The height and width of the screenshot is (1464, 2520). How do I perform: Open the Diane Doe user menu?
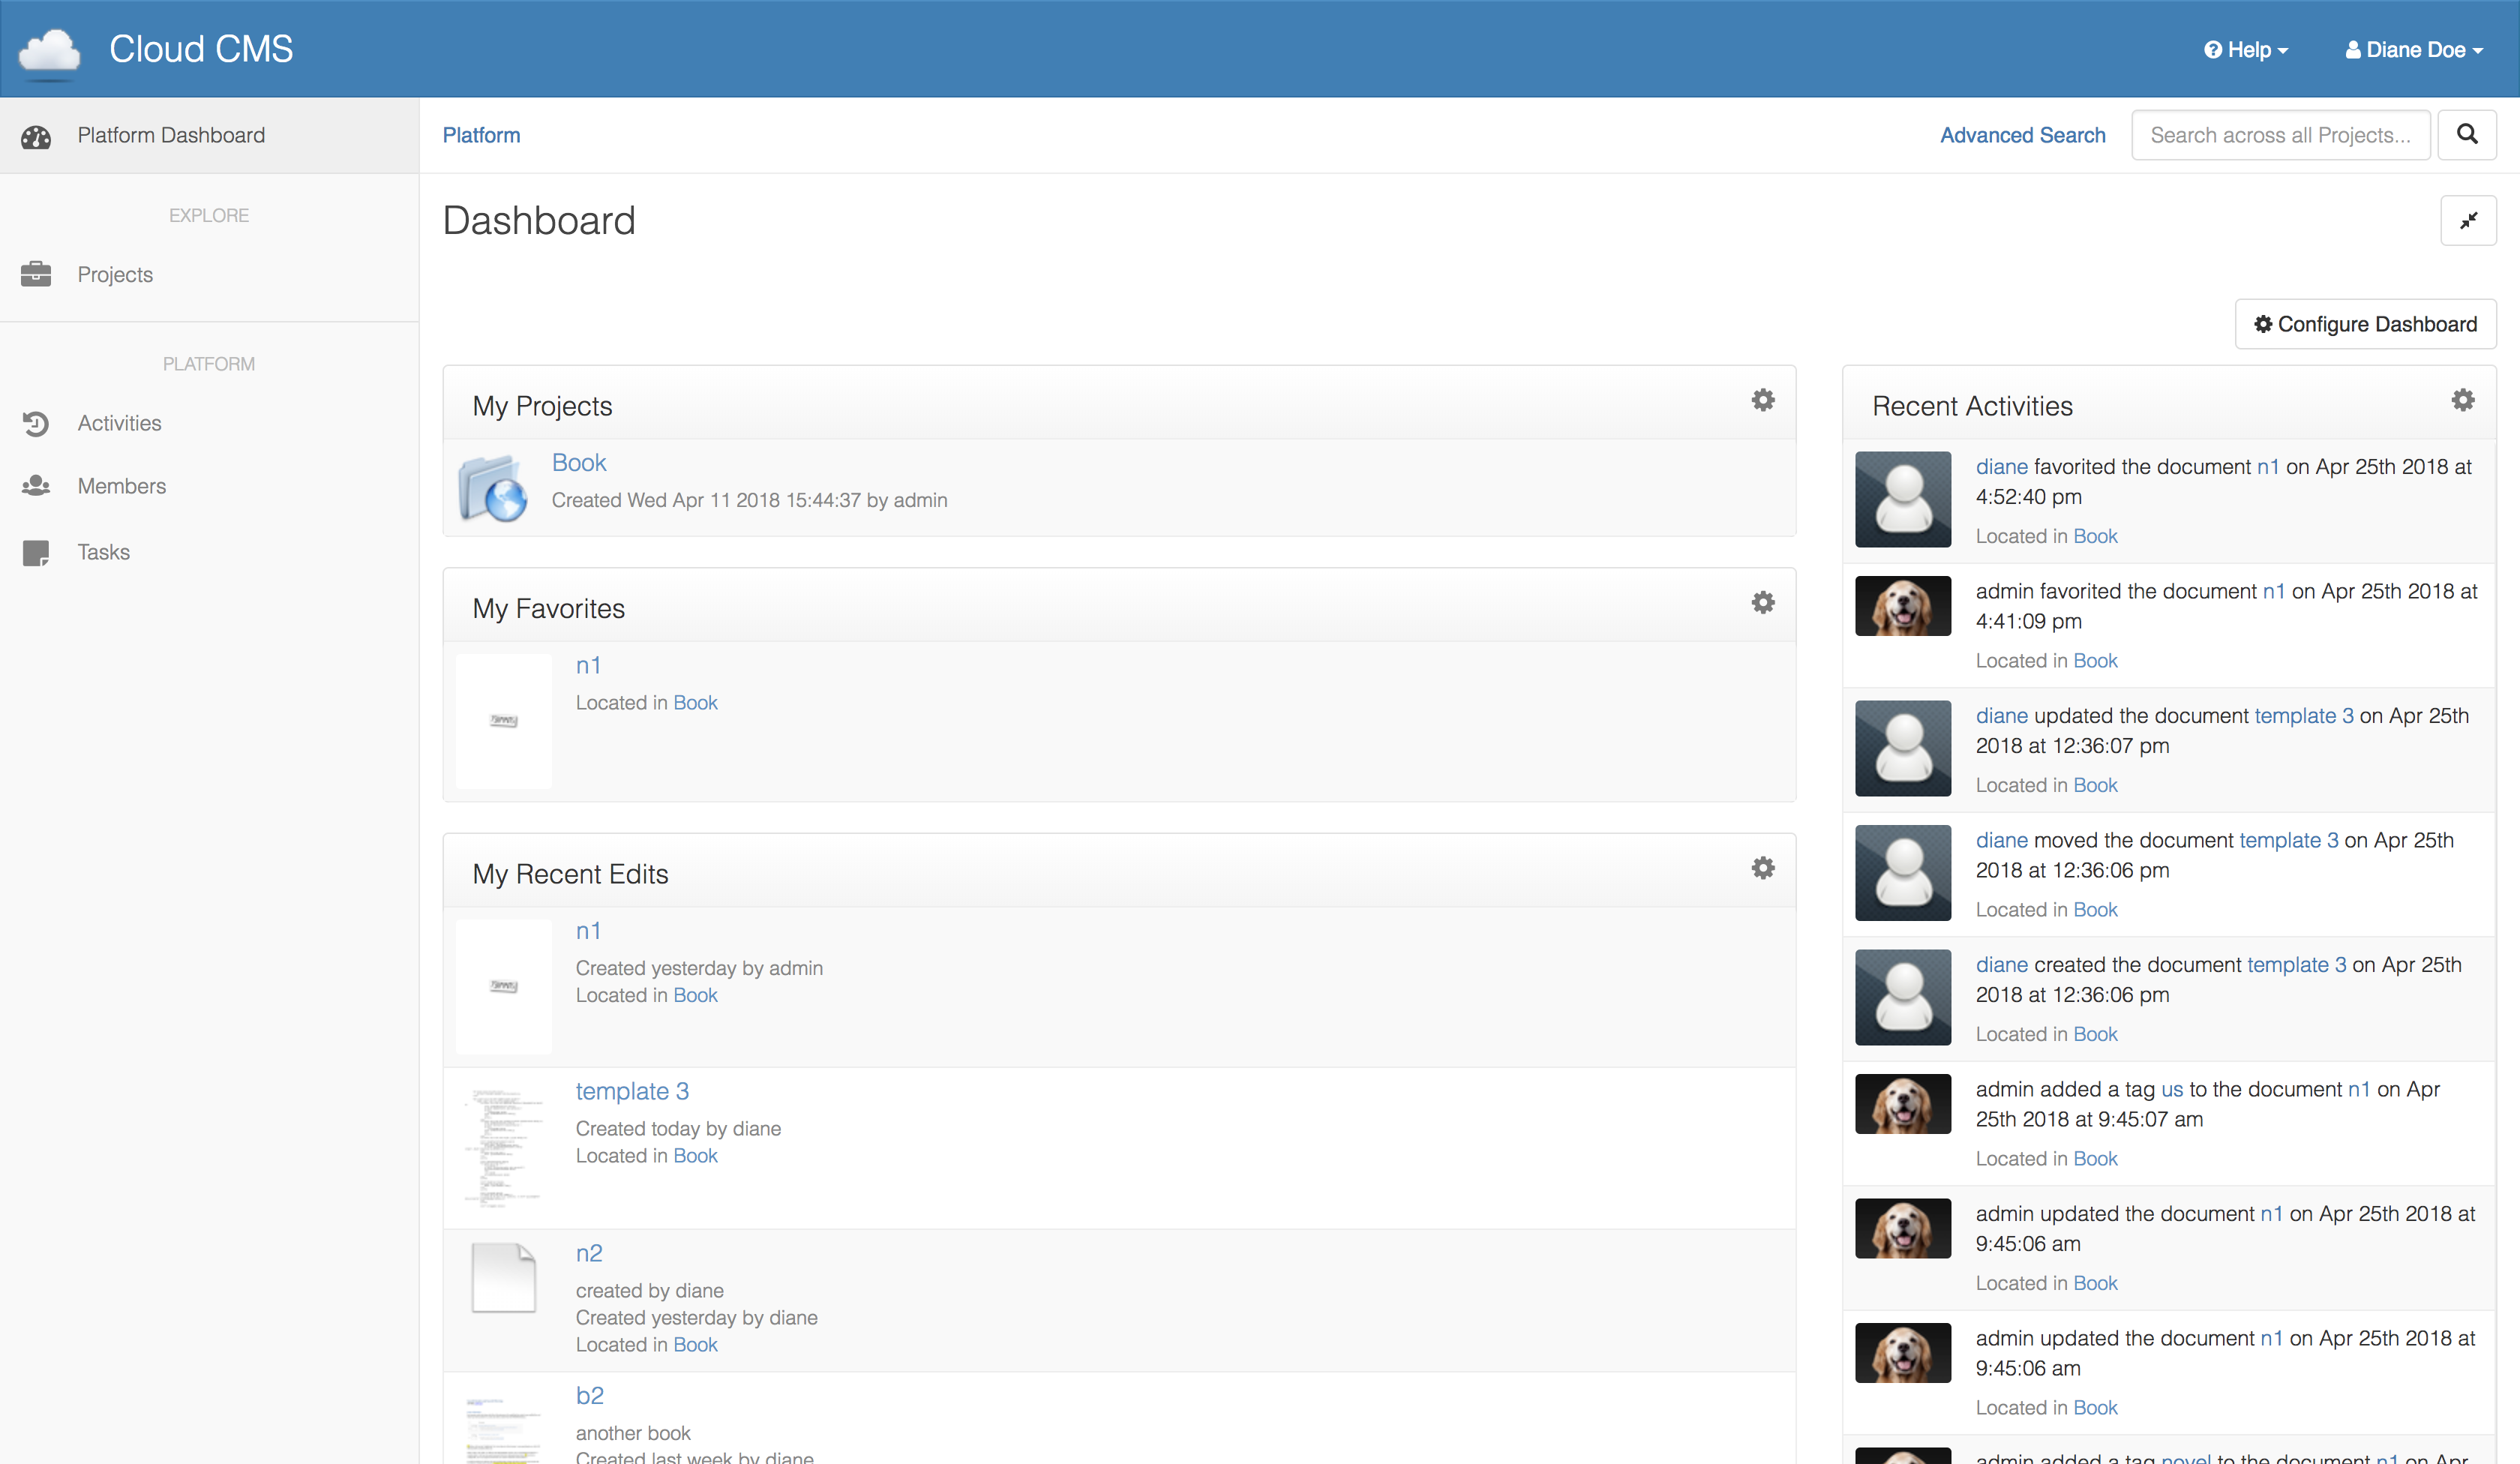point(2413,49)
